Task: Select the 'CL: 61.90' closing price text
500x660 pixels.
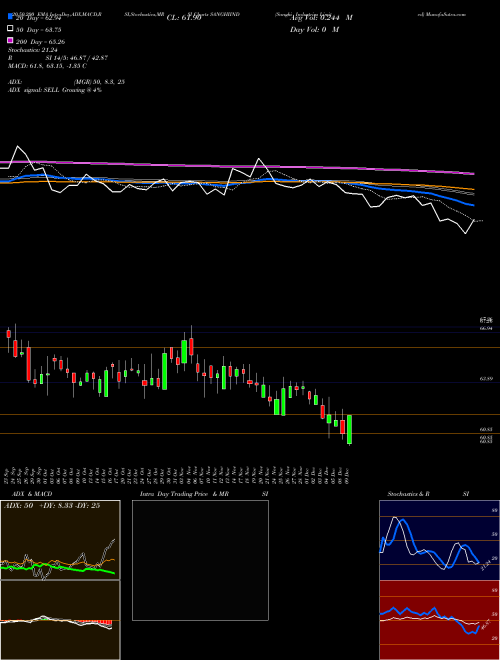Action: tap(184, 18)
